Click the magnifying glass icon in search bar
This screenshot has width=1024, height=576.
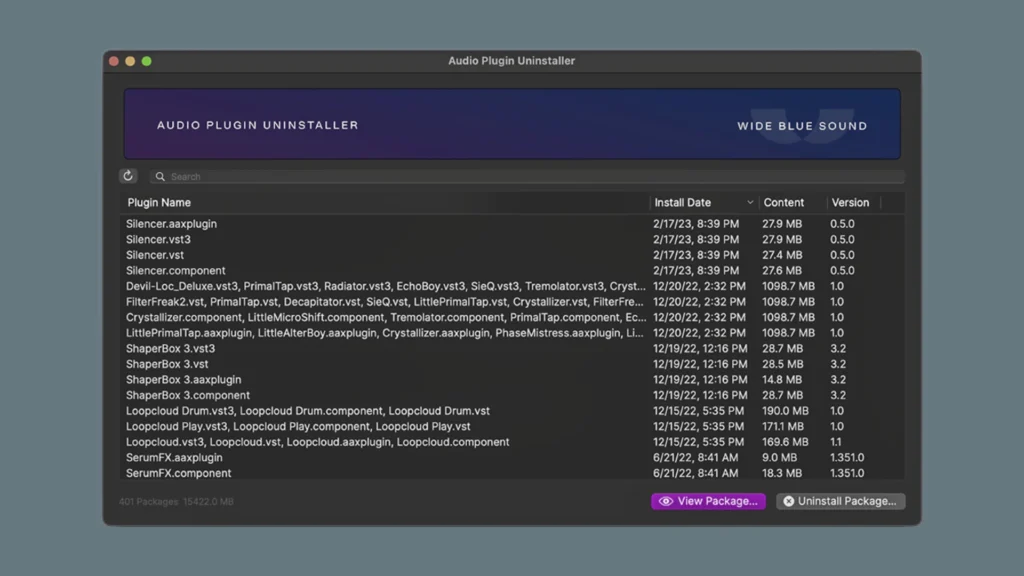click(160, 177)
